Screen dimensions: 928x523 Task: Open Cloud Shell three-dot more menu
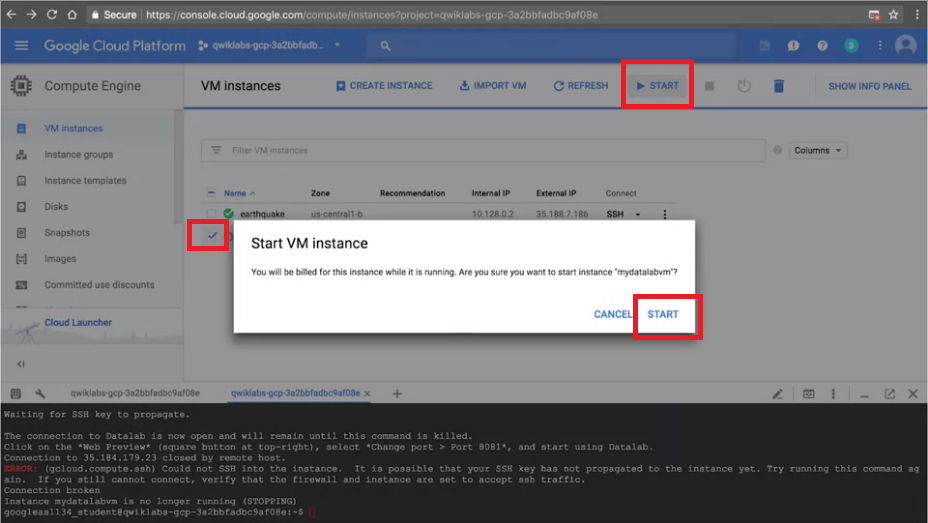833,394
